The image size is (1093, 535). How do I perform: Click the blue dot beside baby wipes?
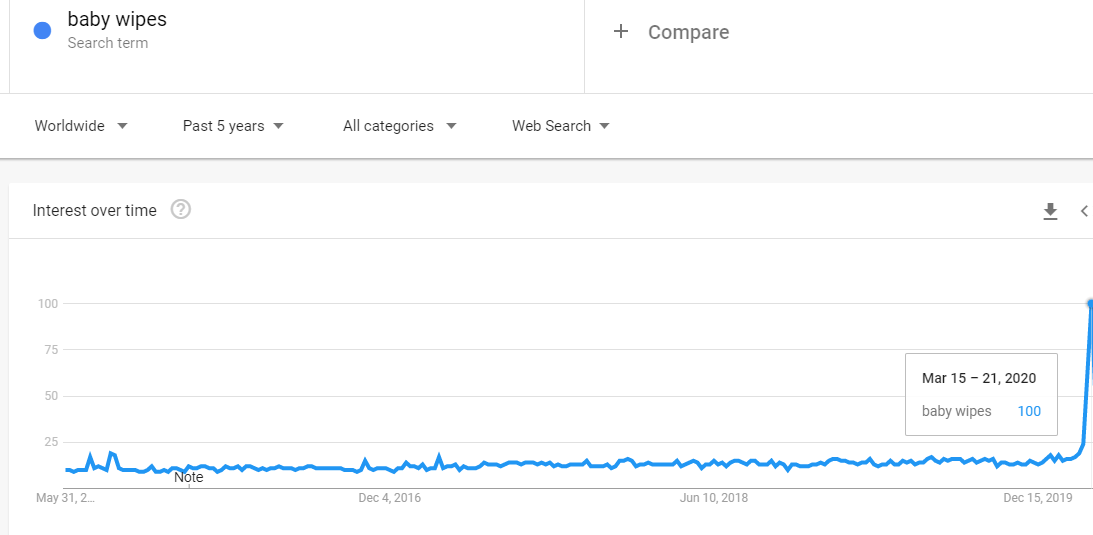click(x=42, y=30)
